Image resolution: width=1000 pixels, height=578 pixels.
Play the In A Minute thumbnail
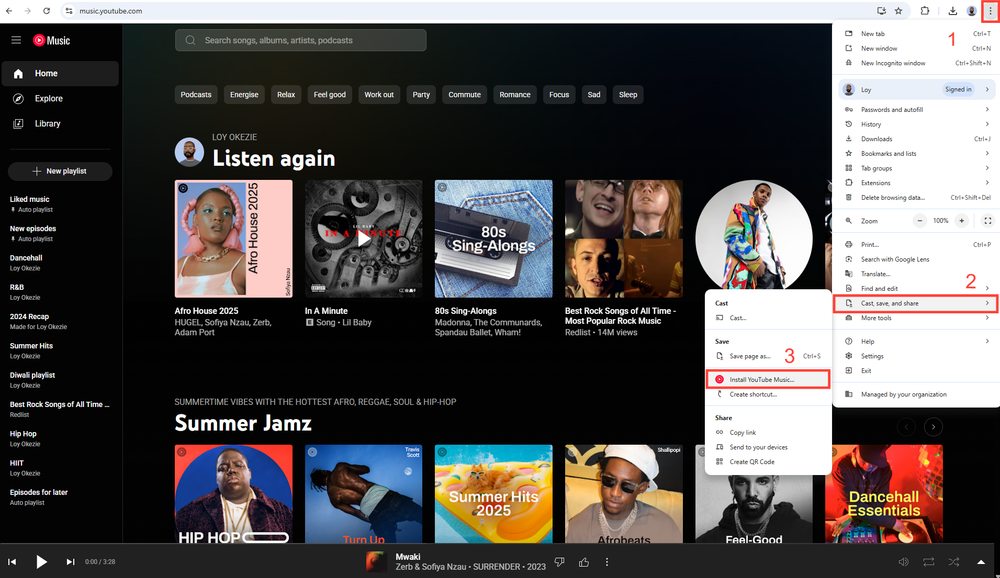(365, 238)
